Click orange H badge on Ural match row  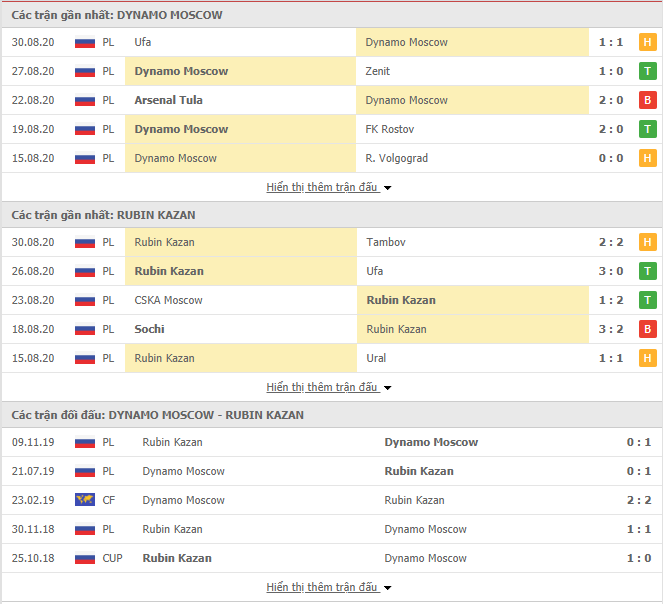(x=647, y=358)
